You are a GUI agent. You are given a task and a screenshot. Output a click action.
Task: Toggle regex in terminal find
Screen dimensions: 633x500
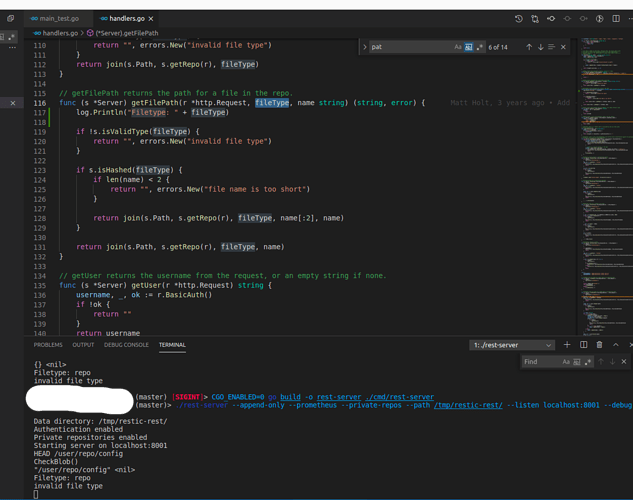[588, 362]
